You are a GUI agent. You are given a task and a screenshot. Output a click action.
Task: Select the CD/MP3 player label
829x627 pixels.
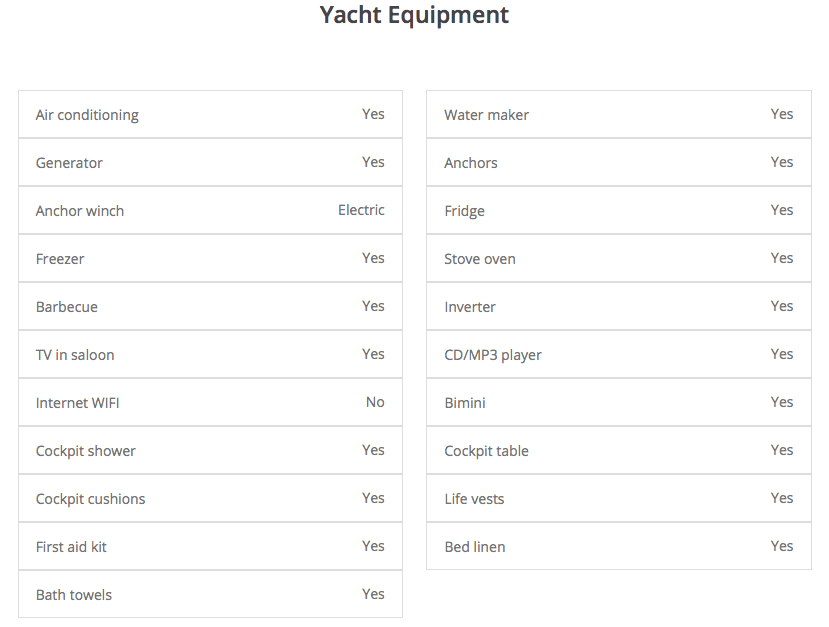493,355
